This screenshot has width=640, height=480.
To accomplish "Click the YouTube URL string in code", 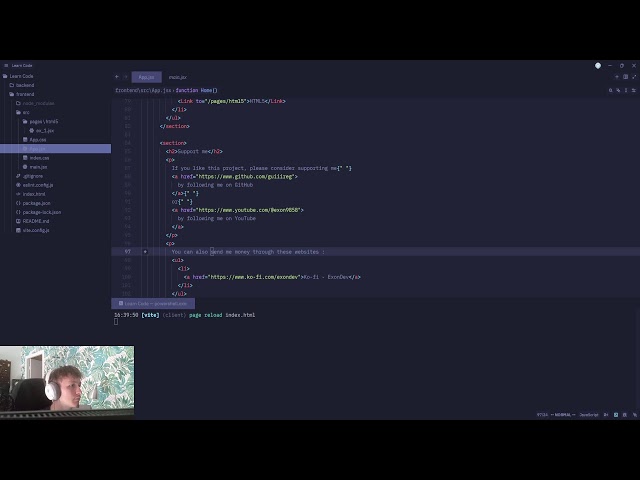I will pyautogui.click(x=248, y=210).
